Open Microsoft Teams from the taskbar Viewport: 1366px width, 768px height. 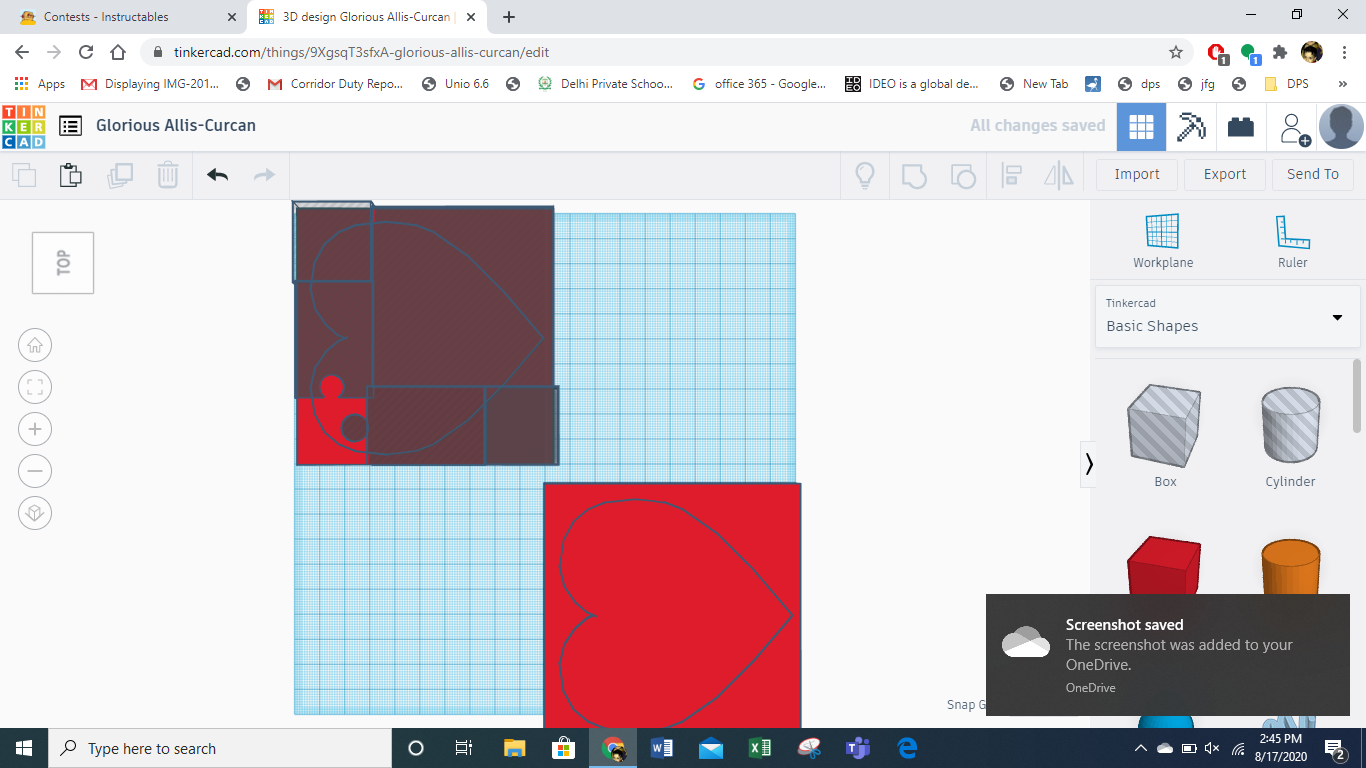click(x=858, y=748)
